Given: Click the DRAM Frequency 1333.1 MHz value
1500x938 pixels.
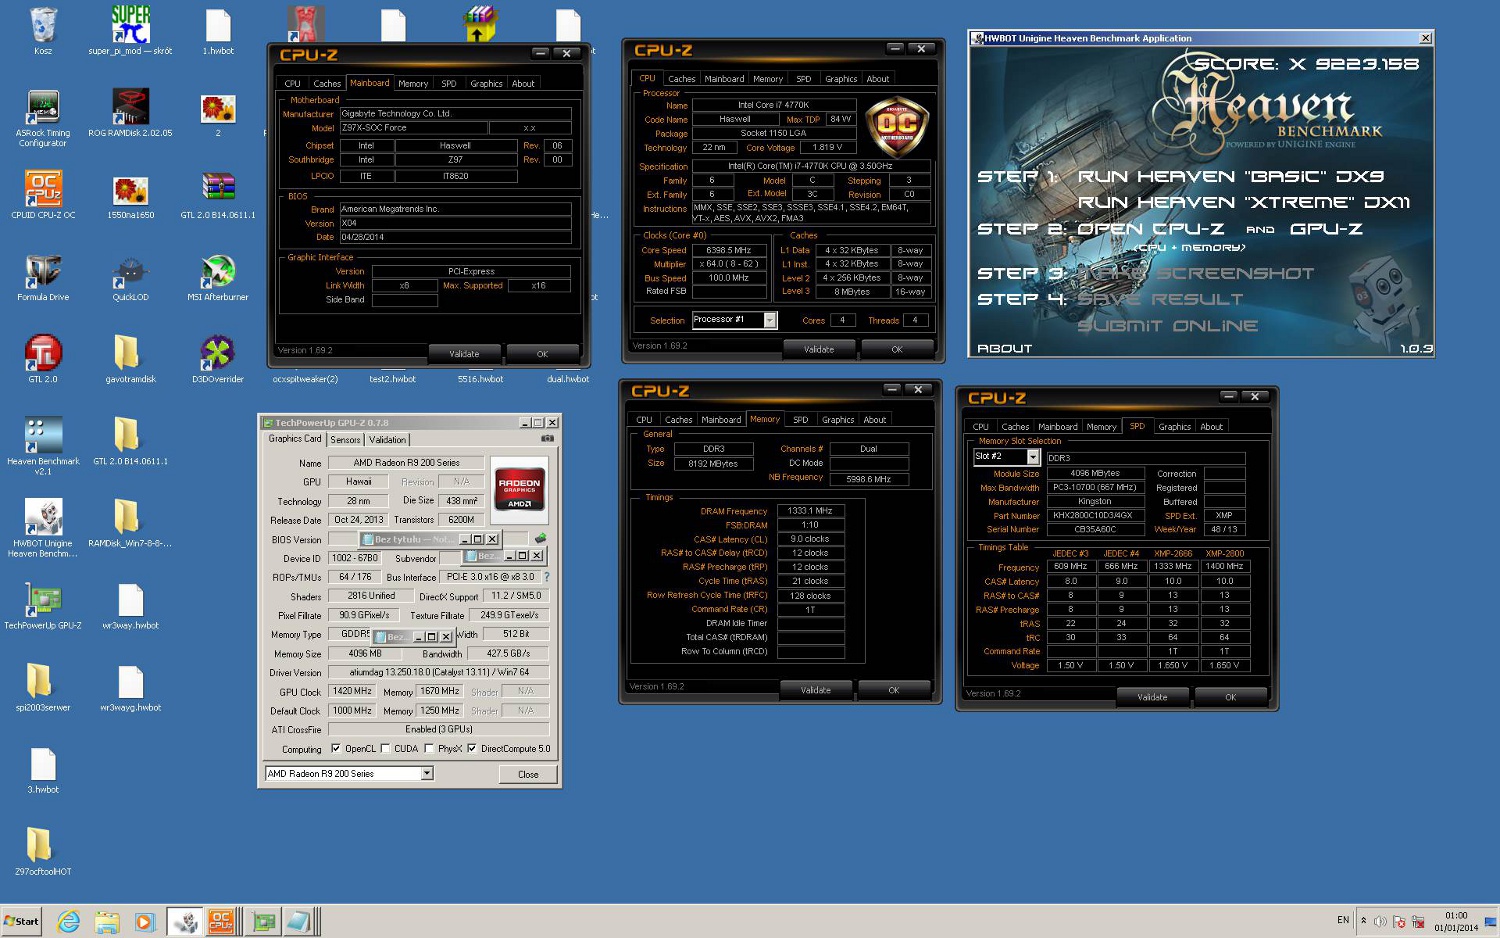Looking at the screenshot, I should [810, 510].
